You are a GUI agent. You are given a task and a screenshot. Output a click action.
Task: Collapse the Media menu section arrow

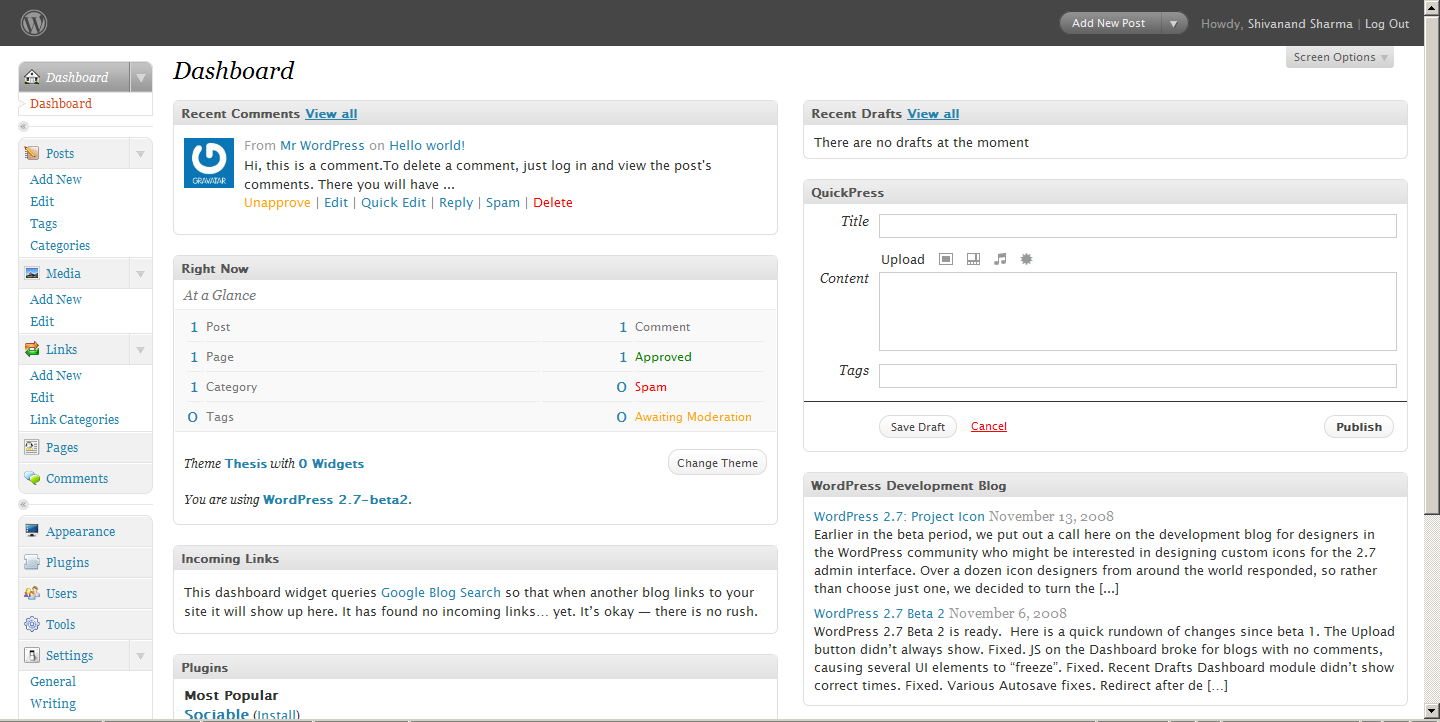[141, 273]
